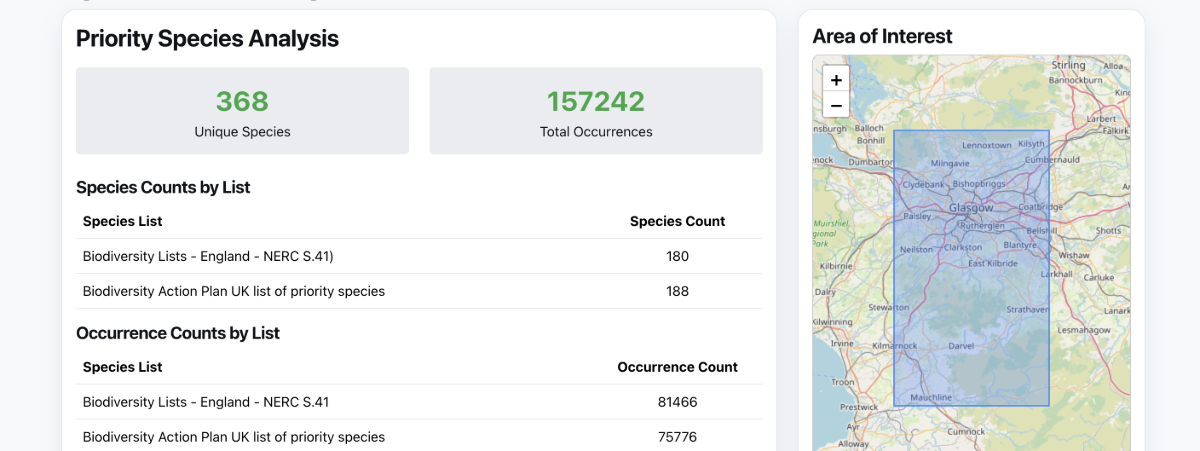Image resolution: width=1200 pixels, height=451 pixels.
Task: Click the Lesmahagow label on the map
Action: [1084, 329]
